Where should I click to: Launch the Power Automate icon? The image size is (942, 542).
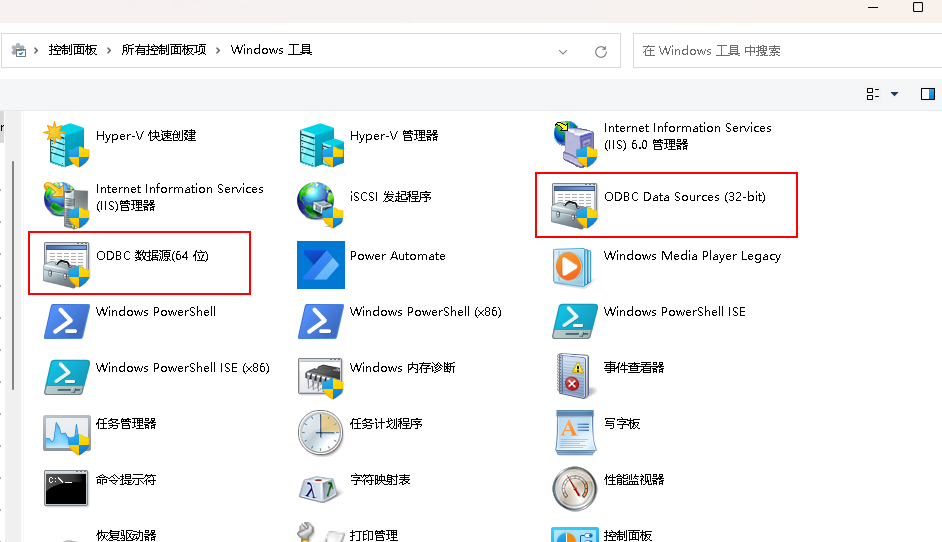point(321,264)
